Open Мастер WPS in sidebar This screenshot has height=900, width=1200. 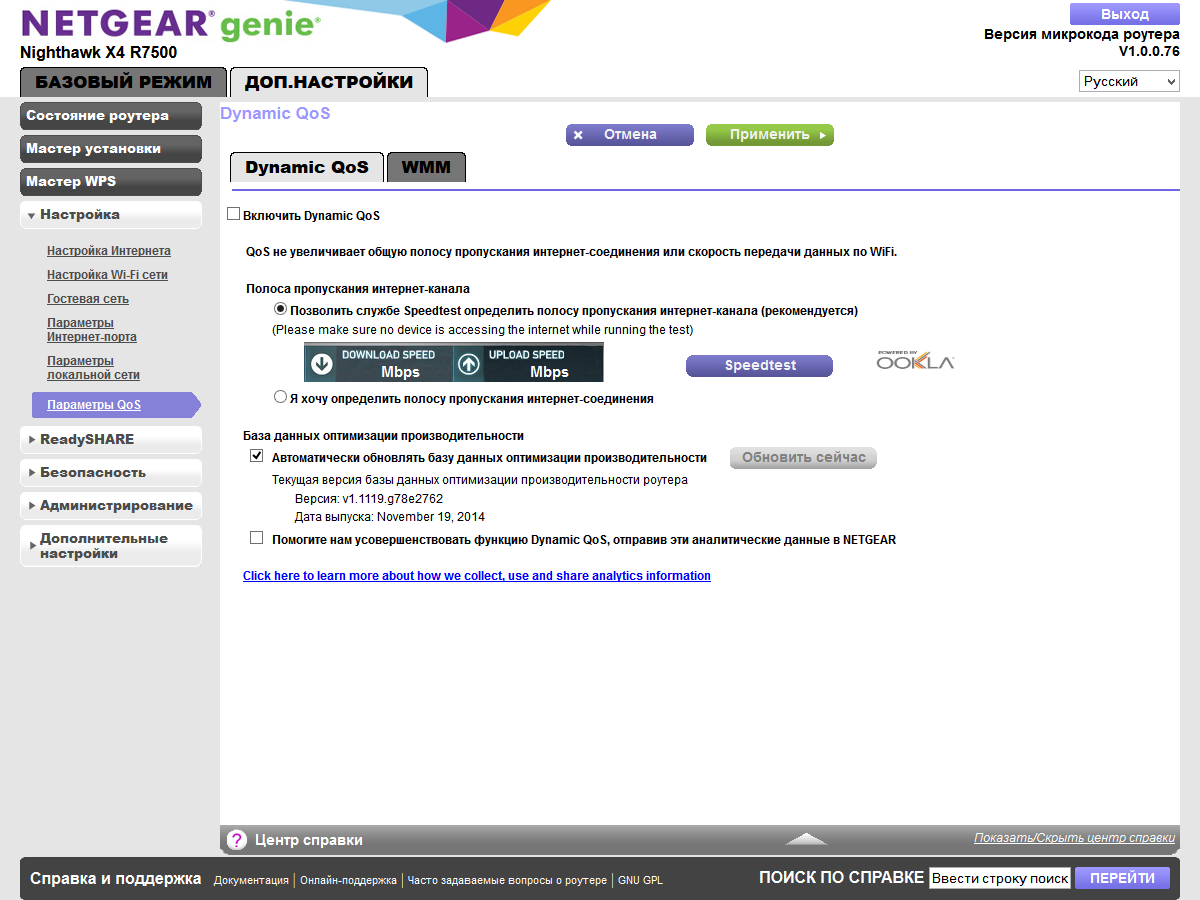coord(111,182)
